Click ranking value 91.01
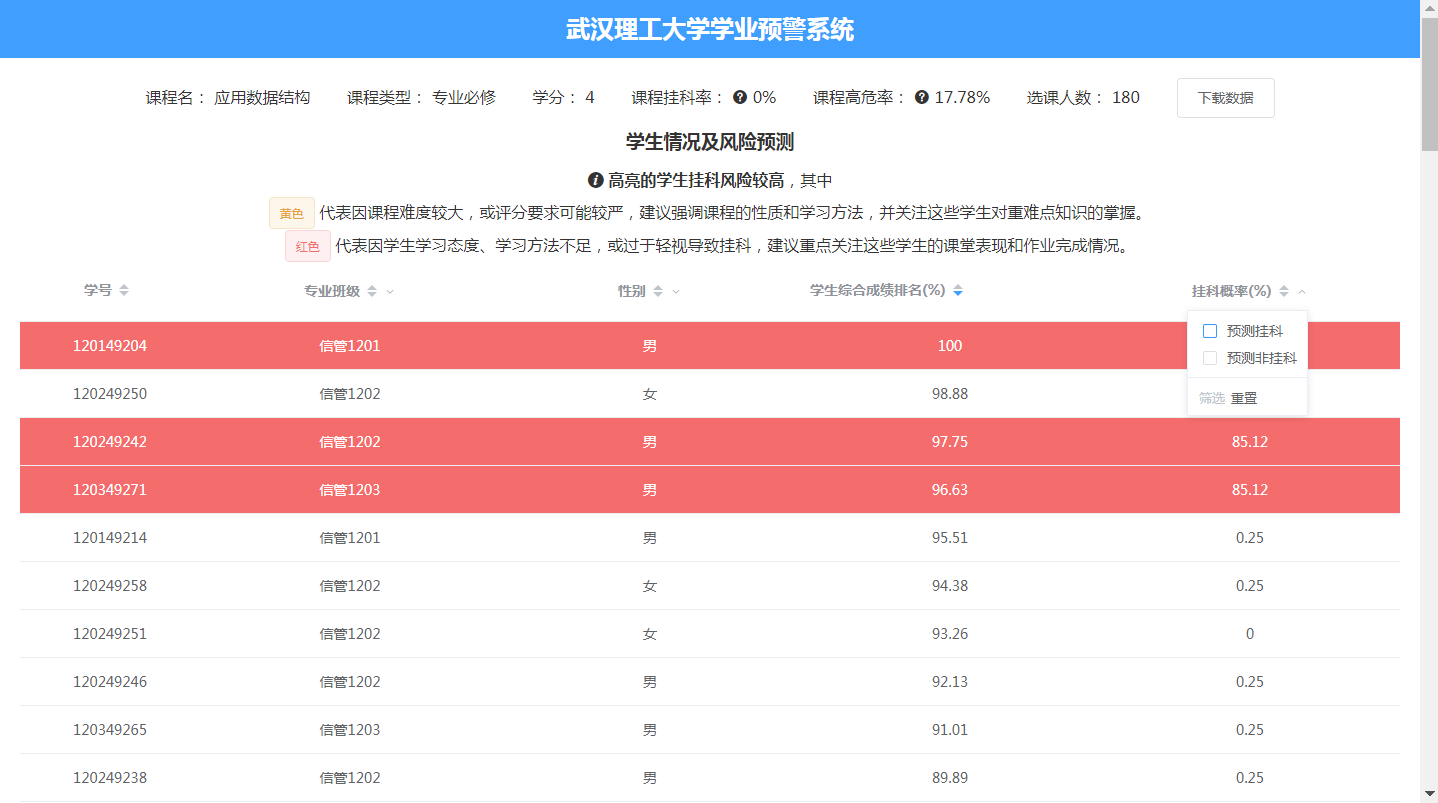This screenshot has width=1438, height=803. pos(950,730)
